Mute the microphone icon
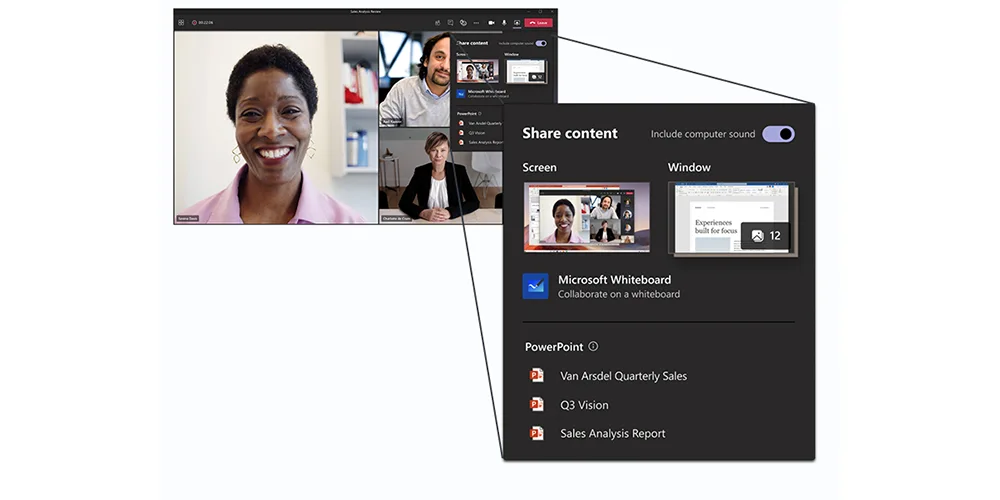This screenshot has width=1000, height=500. coord(504,23)
